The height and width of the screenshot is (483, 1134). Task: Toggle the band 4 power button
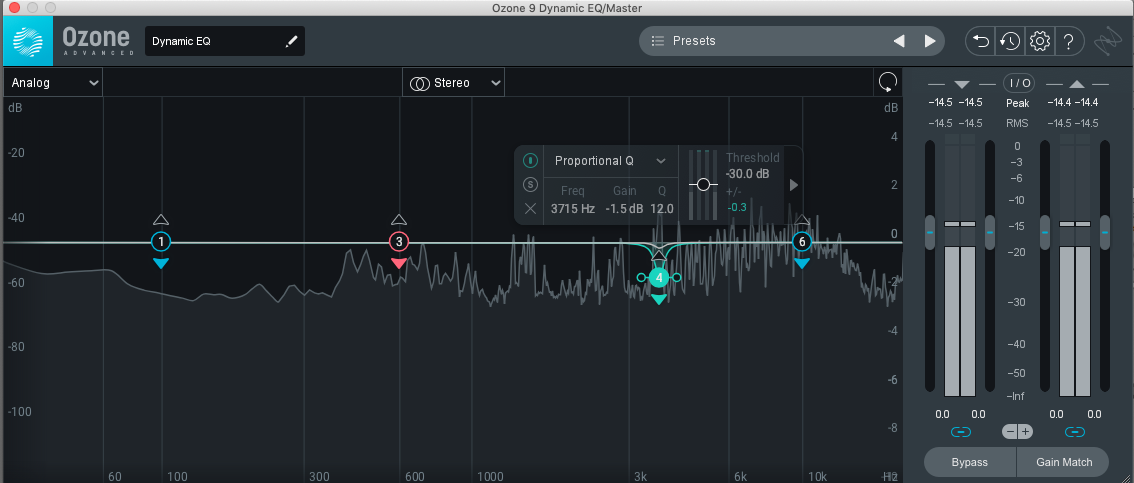pyautogui.click(x=530, y=161)
